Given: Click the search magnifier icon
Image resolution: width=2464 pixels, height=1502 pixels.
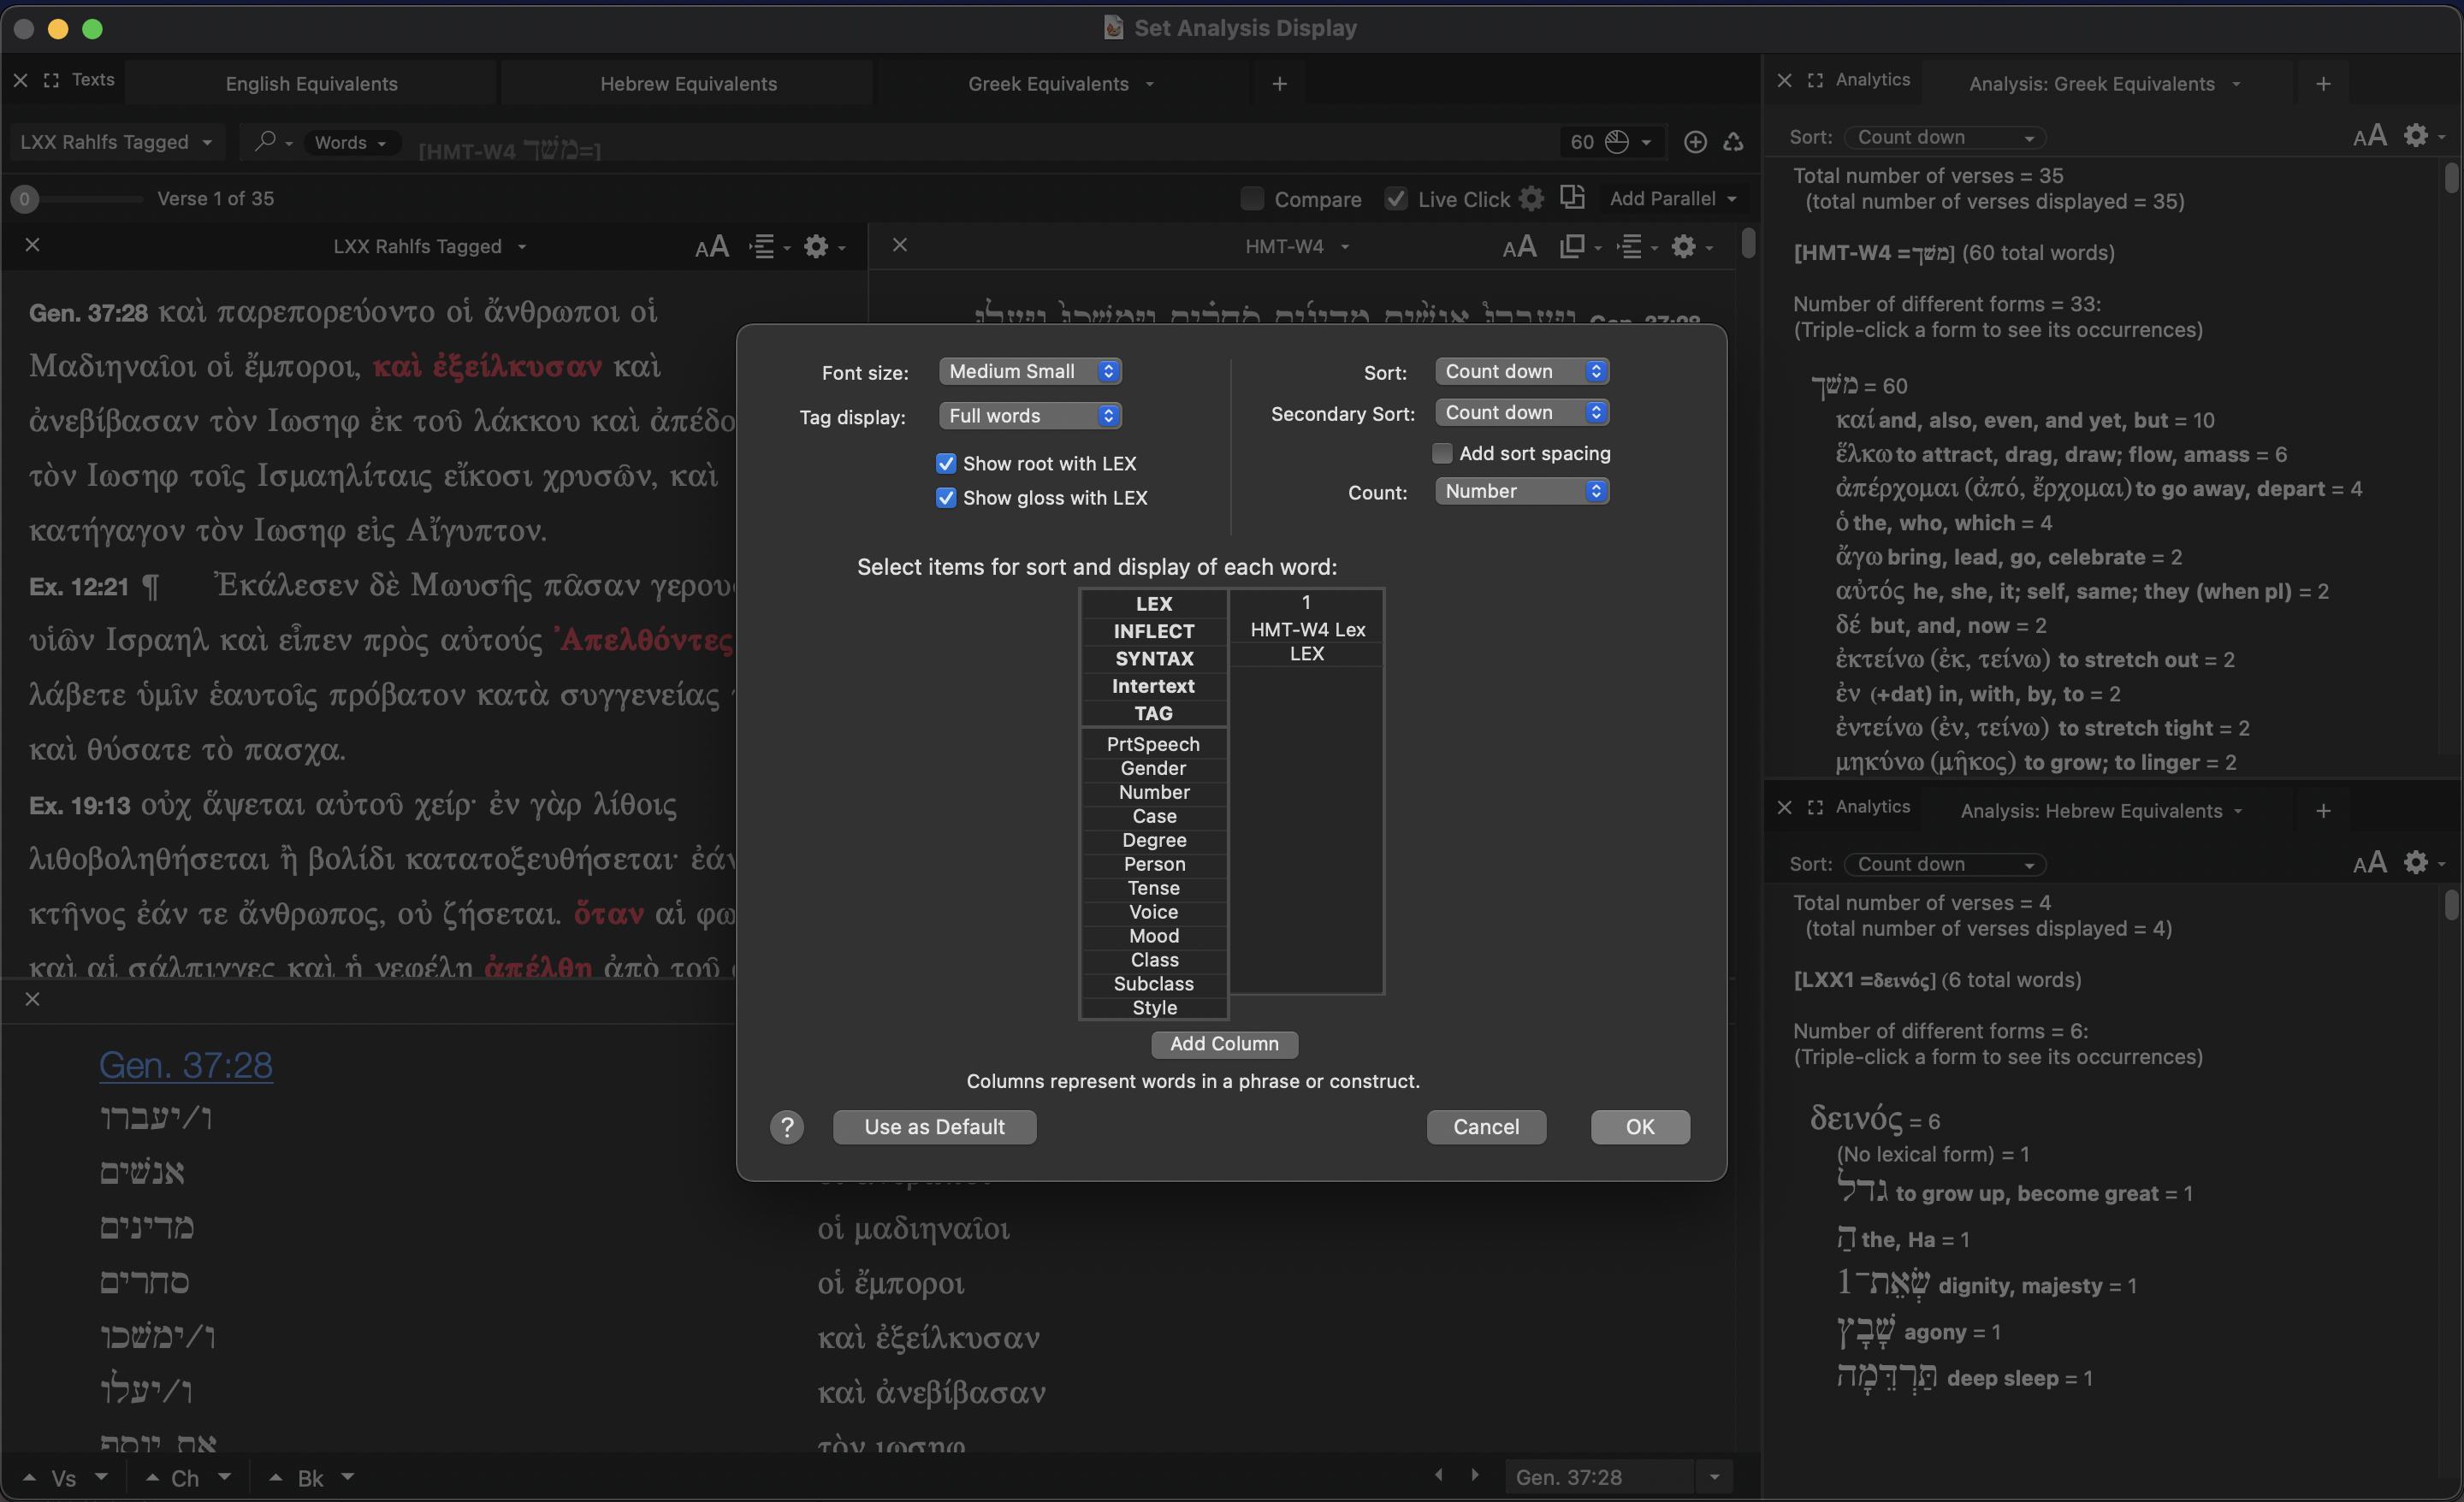Looking at the screenshot, I should click(x=265, y=142).
